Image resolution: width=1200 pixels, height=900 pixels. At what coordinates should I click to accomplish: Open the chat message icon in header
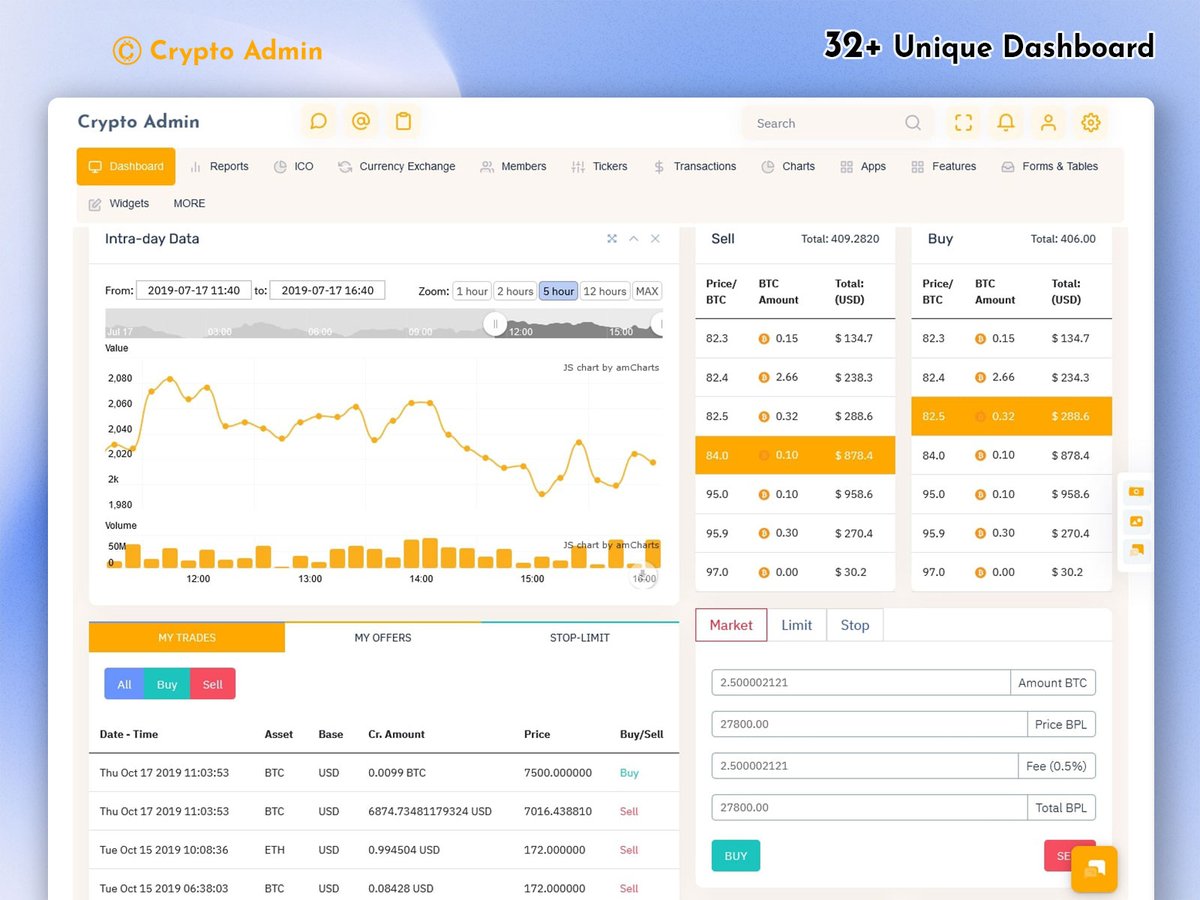pyautogui.click(x=318, y=120)
